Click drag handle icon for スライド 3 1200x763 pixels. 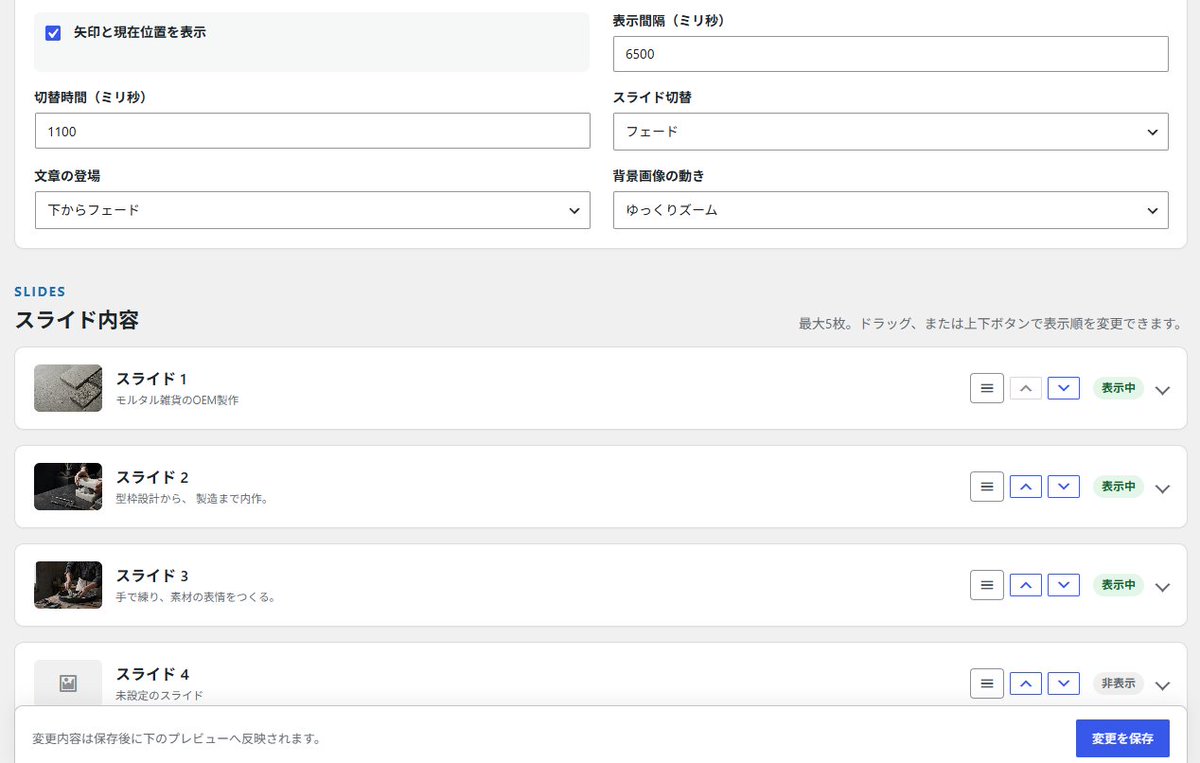point(987,585)
